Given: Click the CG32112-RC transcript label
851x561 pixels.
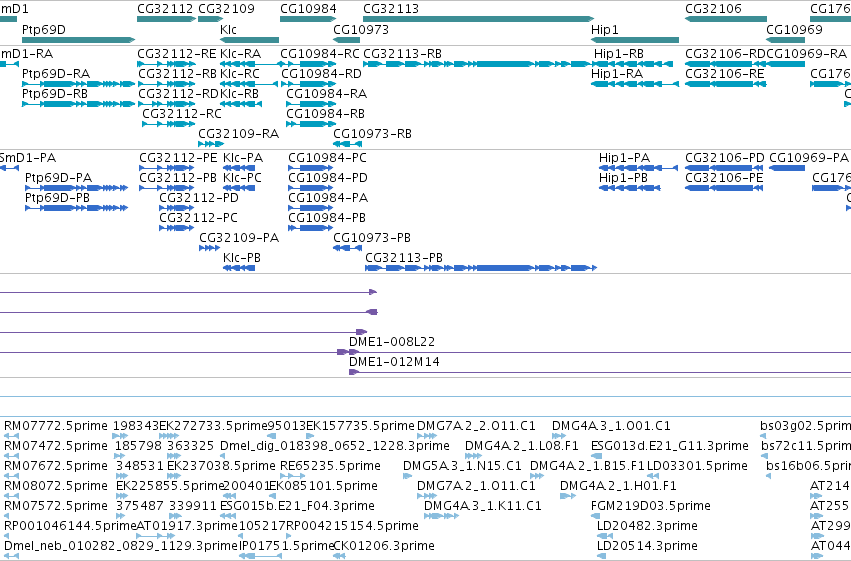Looking at the screenshot, I should pos(182,113).
